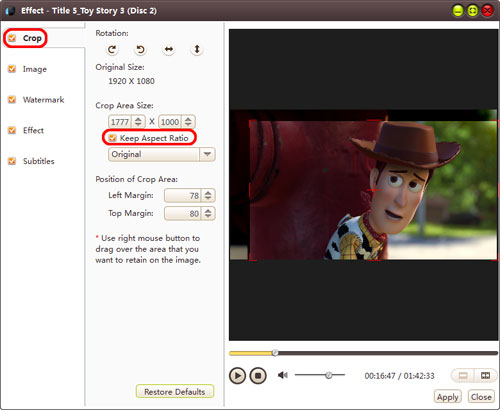Expand the Original aspect ratio dropdown arrow
The height and width of the screenshot is (410, 500).
(x=207, y=154)
